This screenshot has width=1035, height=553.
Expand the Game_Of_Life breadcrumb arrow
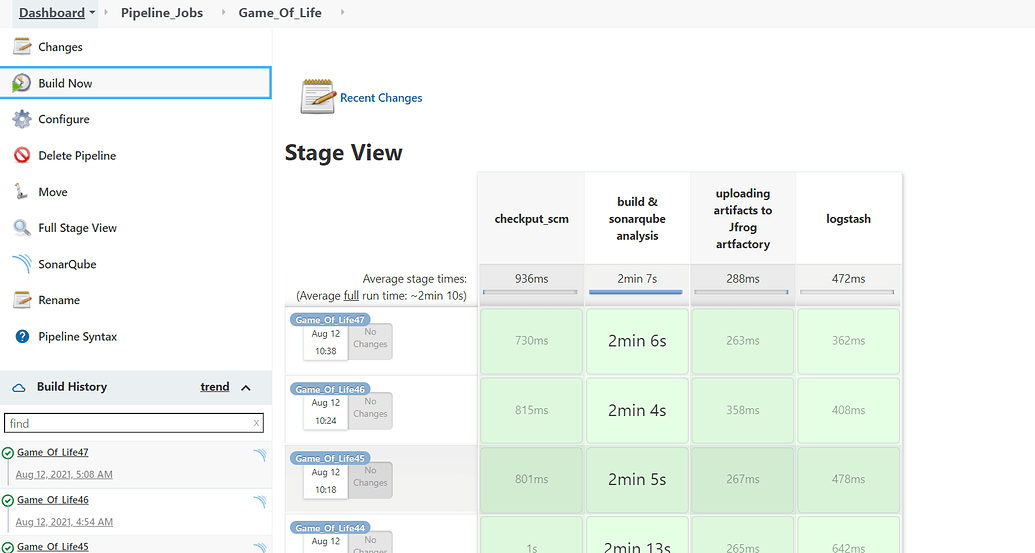click(x=343, y=13)
